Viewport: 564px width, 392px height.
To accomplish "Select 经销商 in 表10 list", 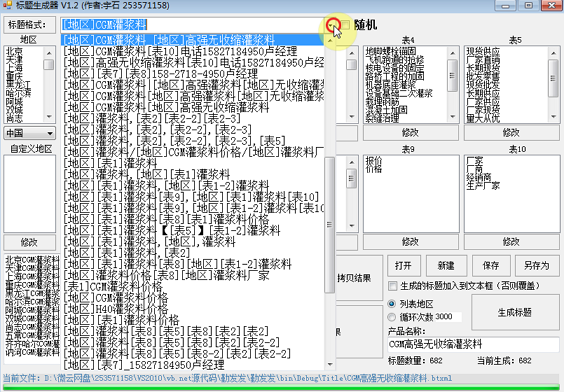I will pos(479,177).
